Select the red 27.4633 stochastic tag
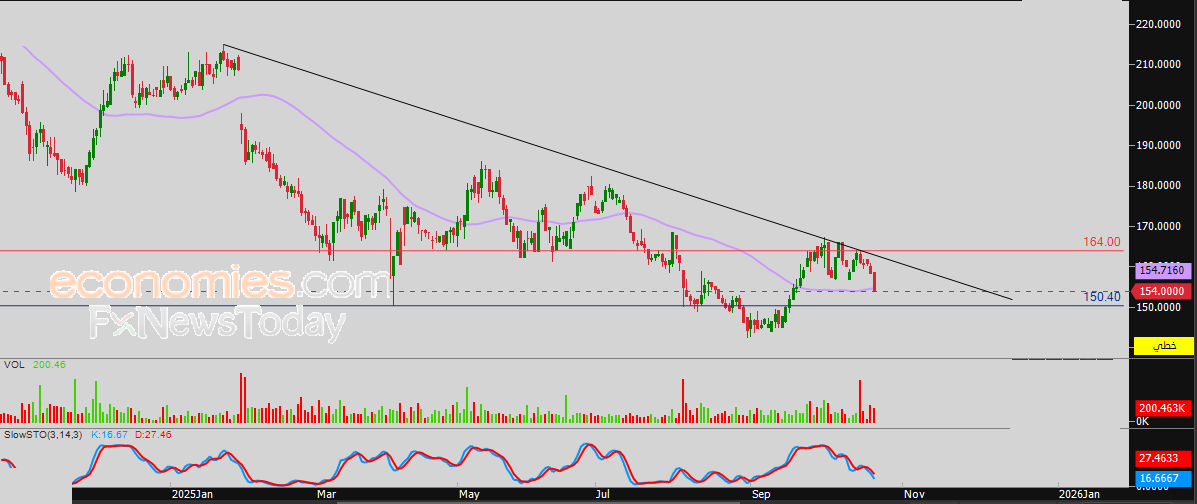The height and width of the screenshot is (504, 1197). tap(1165, 460)
